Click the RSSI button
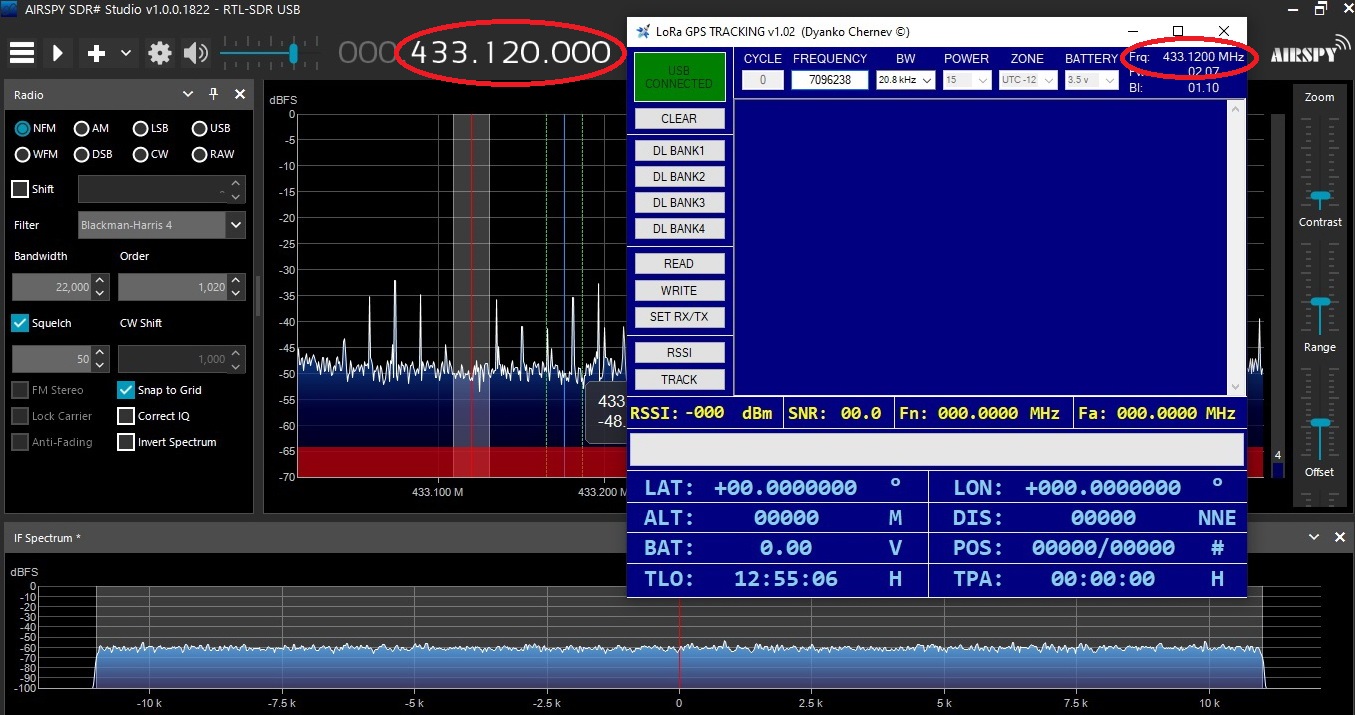The height and width of the screenshot is (715, 1355). [679, 353]
